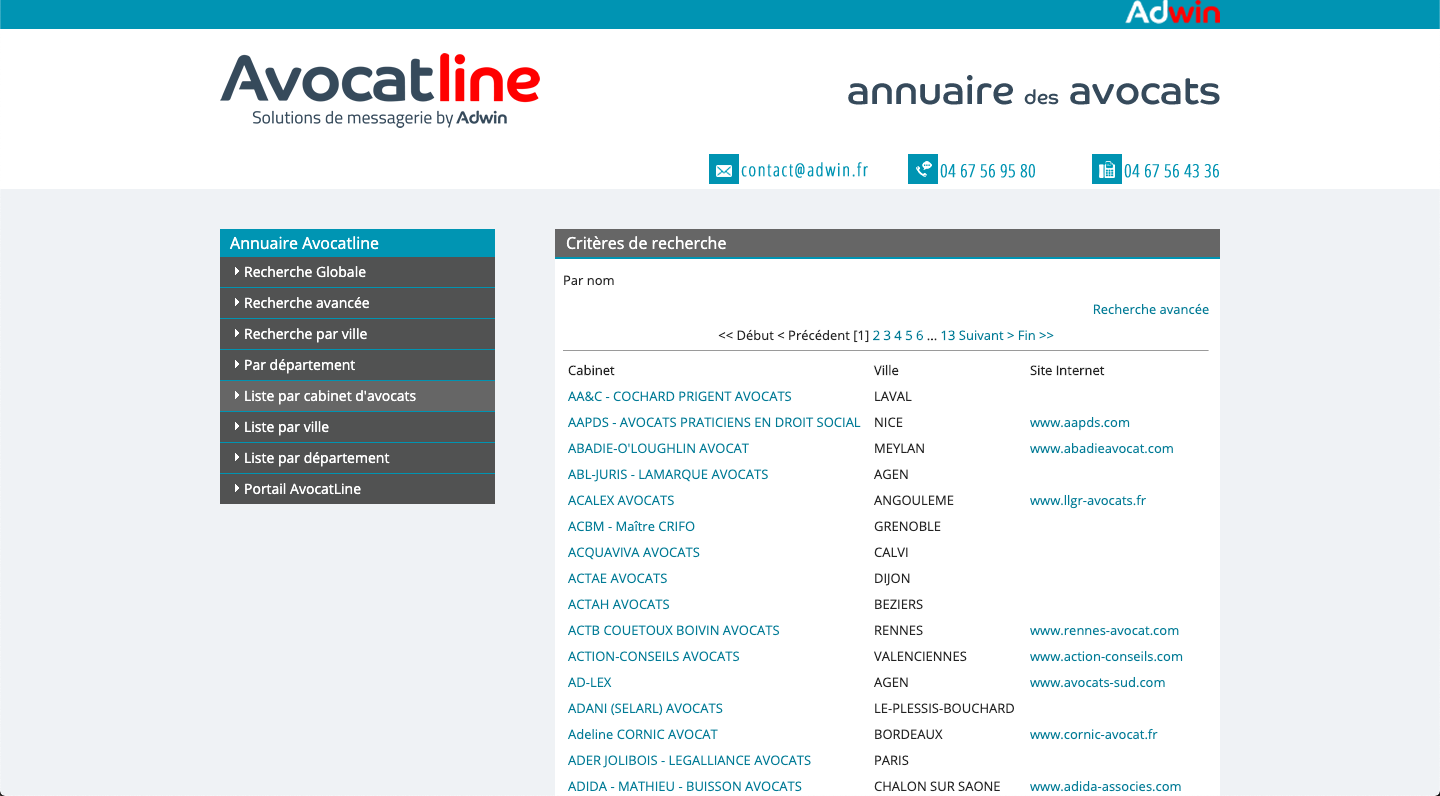Screen dimensions: 1440x796
Task: Open ADER JOLIBOIS - LEGALLIANCE AVOCATS
Action: click(689, 761)
